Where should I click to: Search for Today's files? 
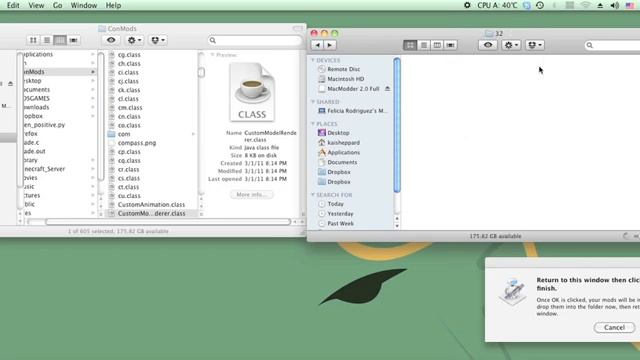point(336,204)
